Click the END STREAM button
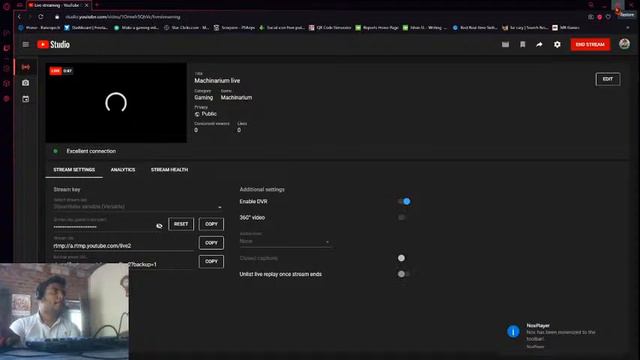The image size is (640, 360). pos(590,44)
